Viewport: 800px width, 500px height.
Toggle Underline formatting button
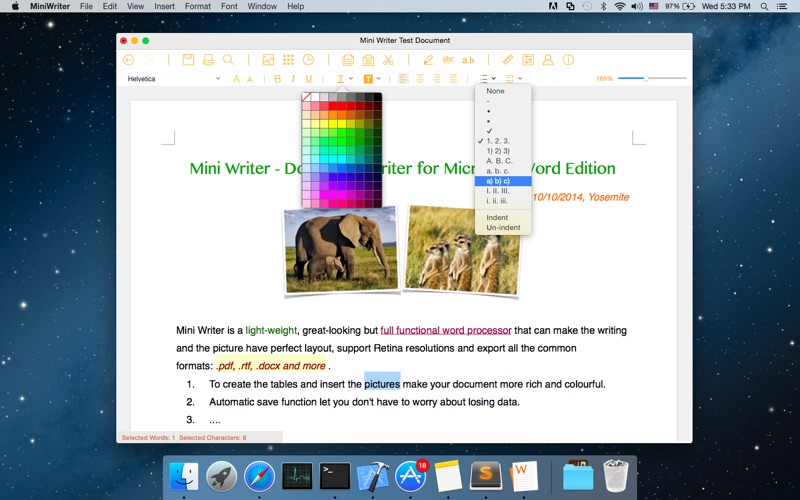[x=309, y=78]
